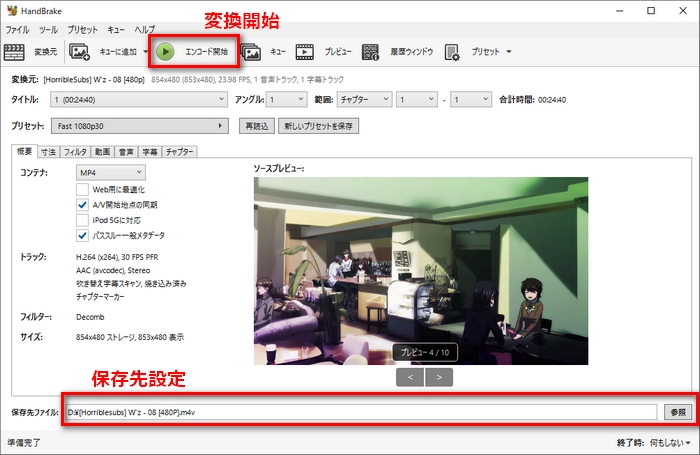Open the コンテナ MP4 dropdown
Viewport: 700px width, 455px height.
(x=111, y=172)
